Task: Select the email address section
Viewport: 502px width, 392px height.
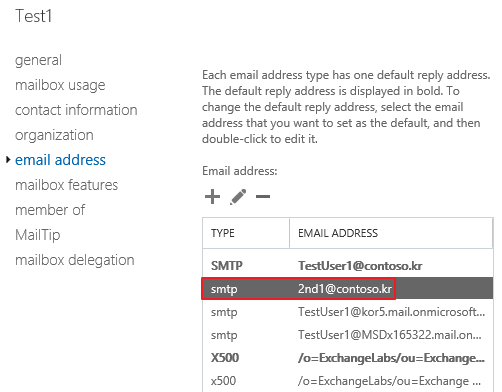Action: pyautogui.click(x=60, y=160)
